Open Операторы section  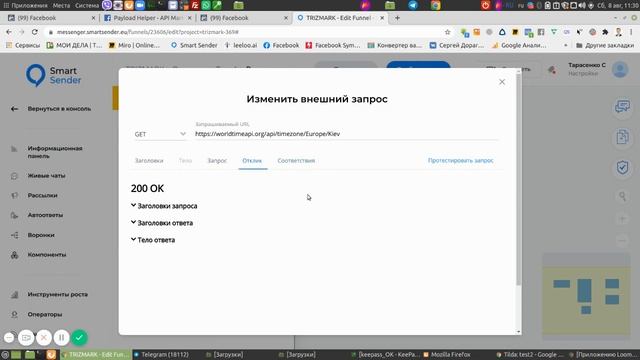[x=45, y=314]
